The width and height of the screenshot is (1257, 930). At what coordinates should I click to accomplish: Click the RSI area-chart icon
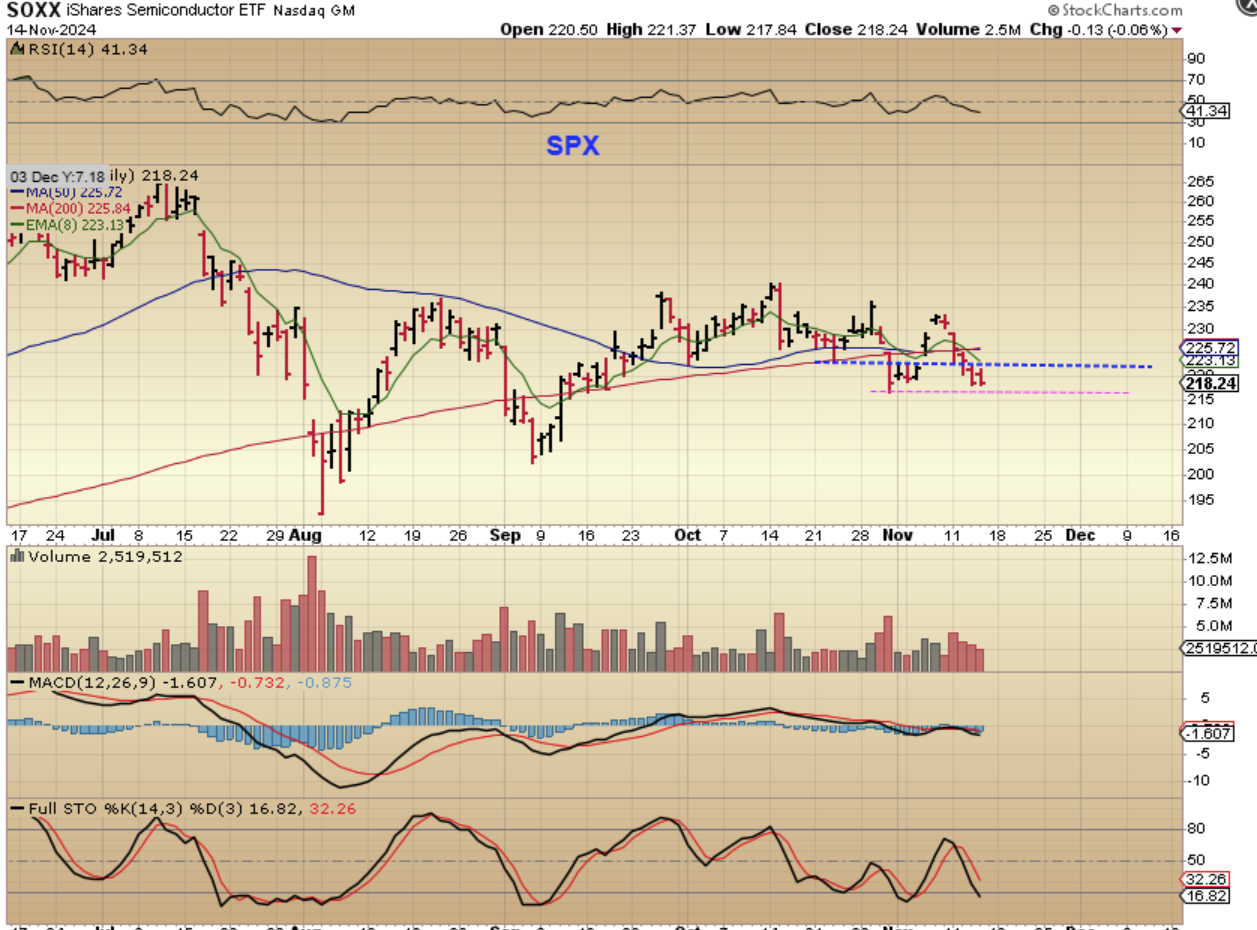pyautogui.click(x=17, y=46)
